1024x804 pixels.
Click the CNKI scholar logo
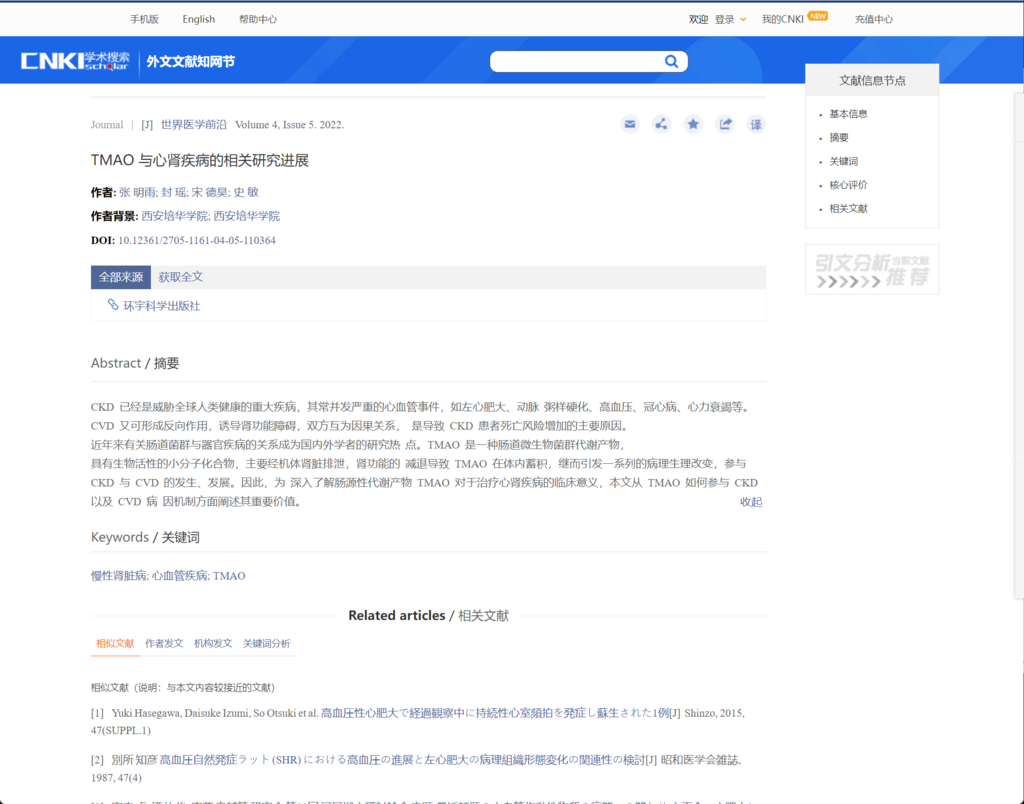75,61
